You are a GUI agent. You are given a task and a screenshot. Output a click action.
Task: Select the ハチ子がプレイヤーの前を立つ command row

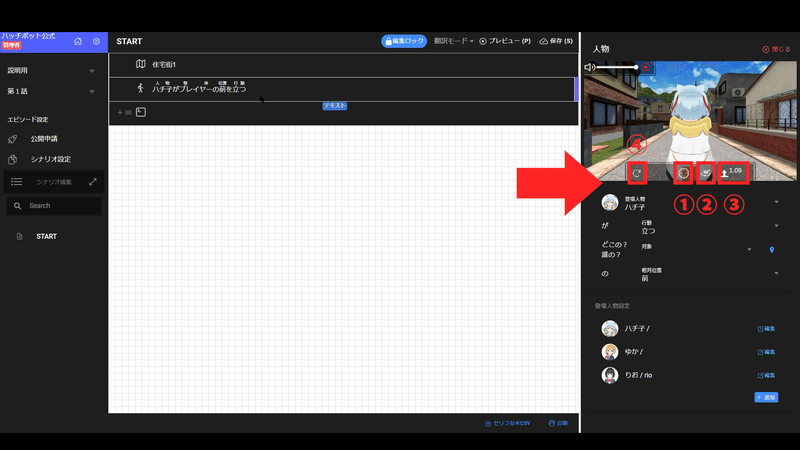pos(342,89)
